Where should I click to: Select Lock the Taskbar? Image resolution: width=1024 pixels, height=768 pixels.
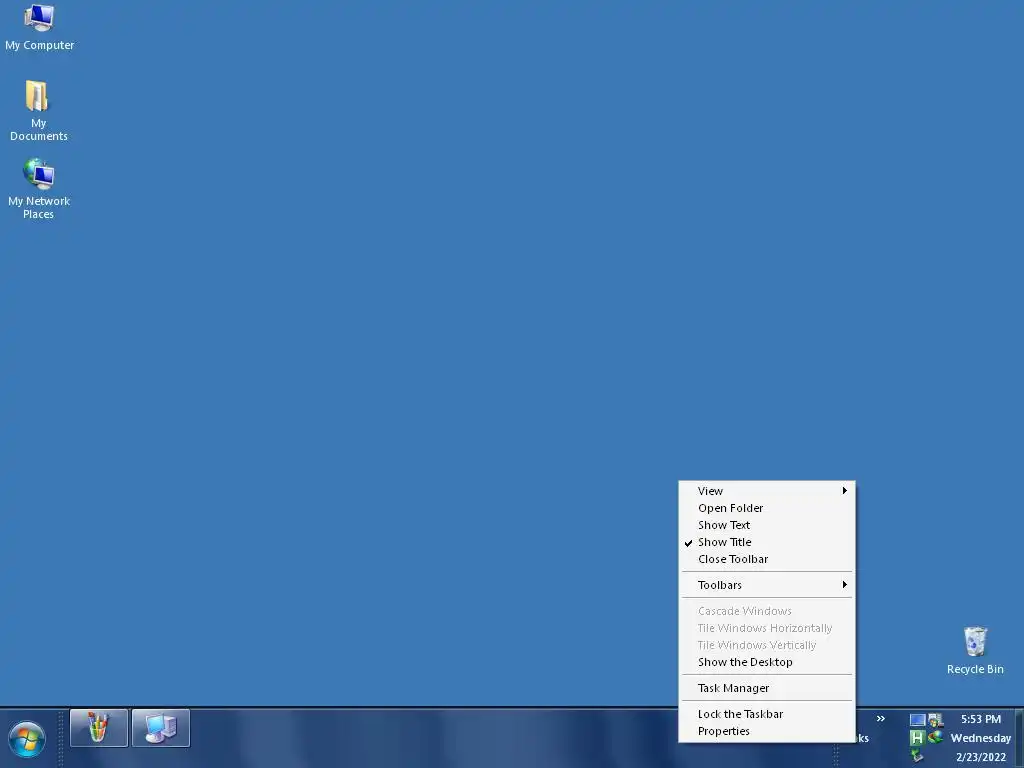767,714
